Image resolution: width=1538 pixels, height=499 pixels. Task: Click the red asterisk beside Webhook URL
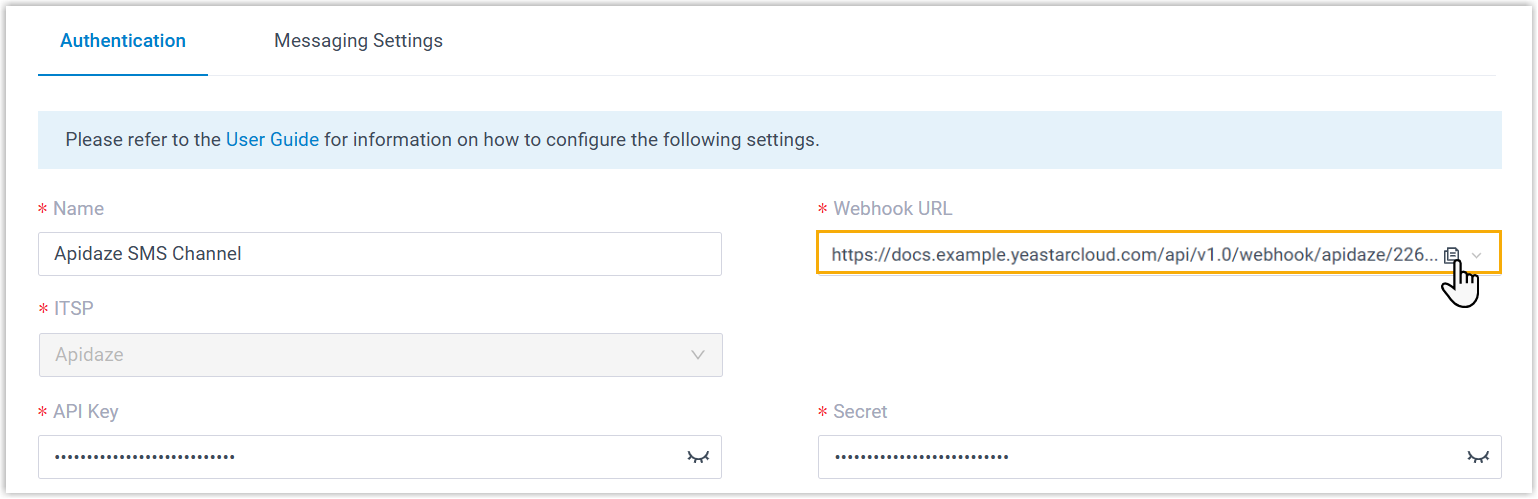point(823,210)
